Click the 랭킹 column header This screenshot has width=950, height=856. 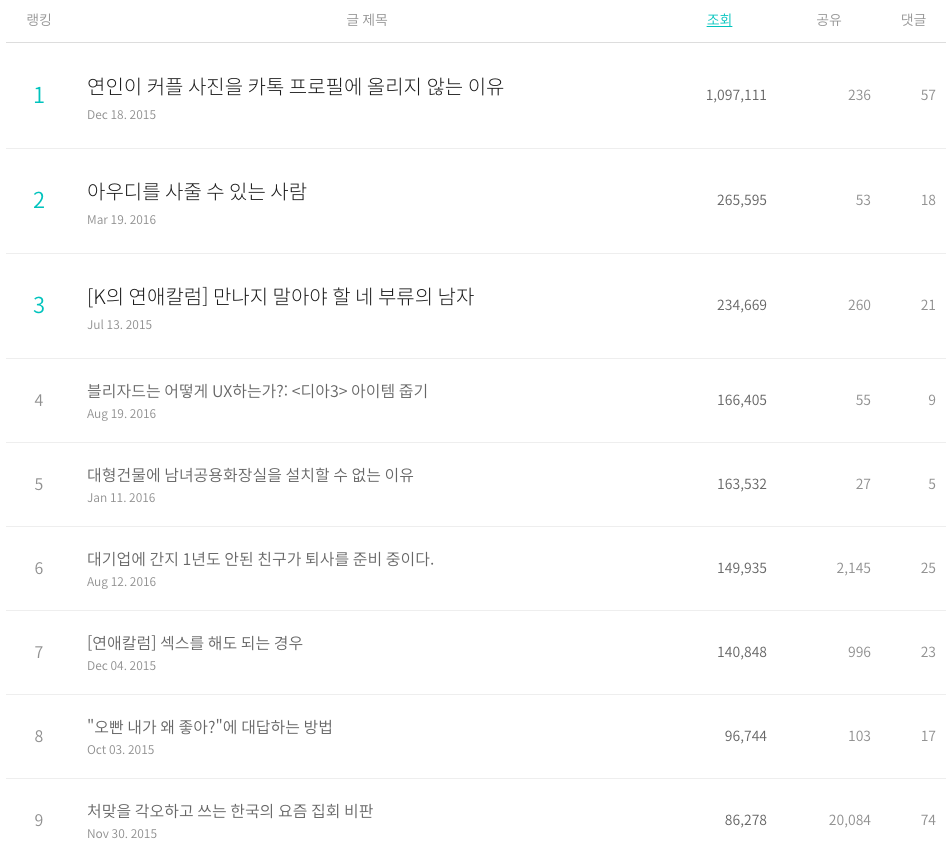point(39,20)
